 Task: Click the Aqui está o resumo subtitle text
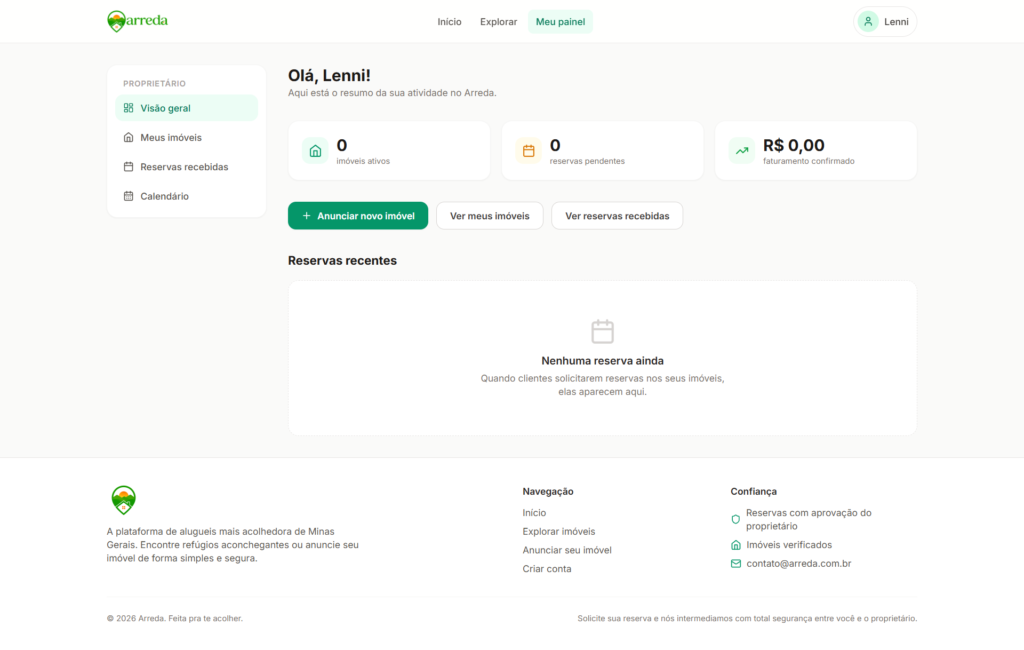[392, 93]
